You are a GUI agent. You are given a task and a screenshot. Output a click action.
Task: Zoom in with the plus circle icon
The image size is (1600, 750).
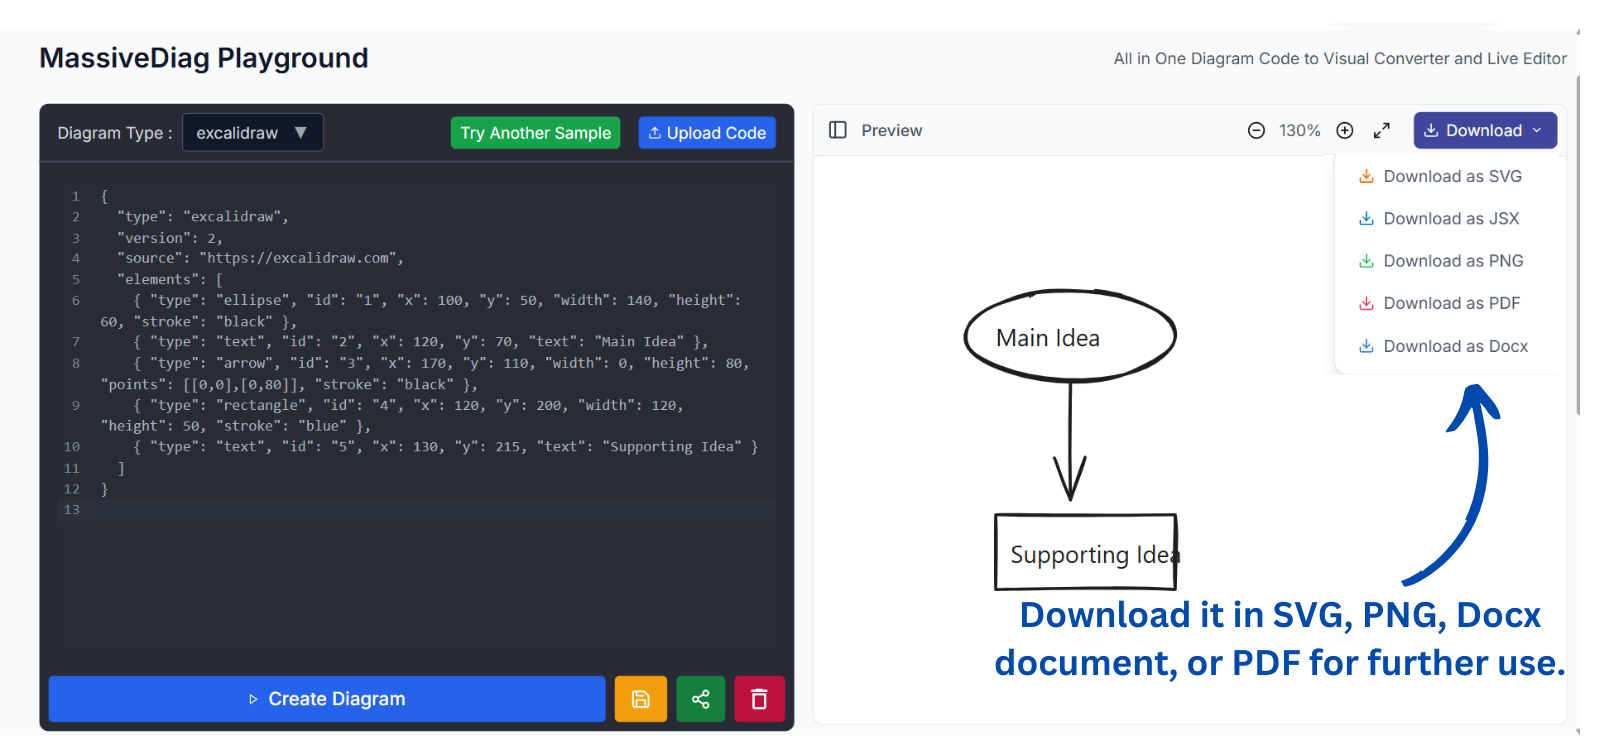(x=1345, y=131)
